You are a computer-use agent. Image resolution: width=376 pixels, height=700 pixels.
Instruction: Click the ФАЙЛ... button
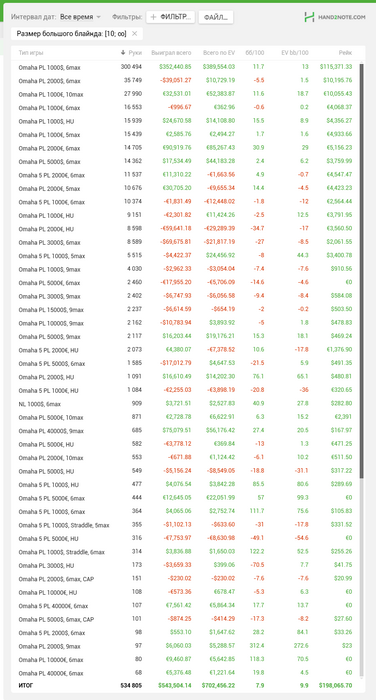pos(216,17)
